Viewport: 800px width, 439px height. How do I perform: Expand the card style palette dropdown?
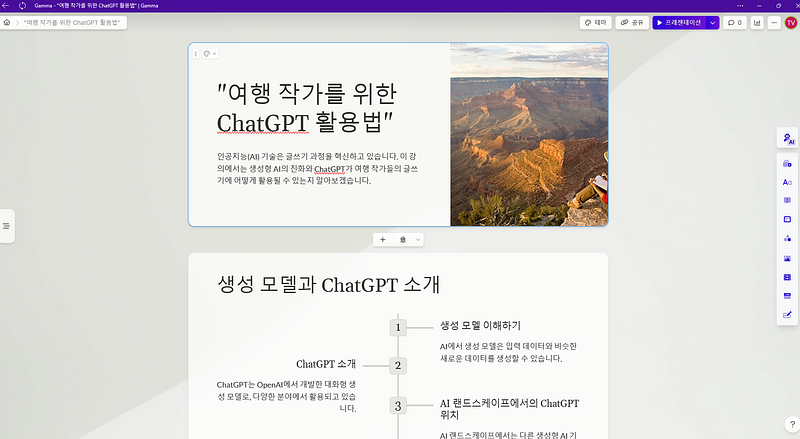(210, 54)
